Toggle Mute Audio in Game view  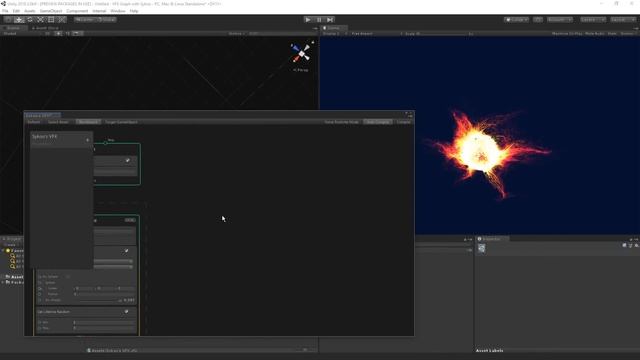pos(595,33)
